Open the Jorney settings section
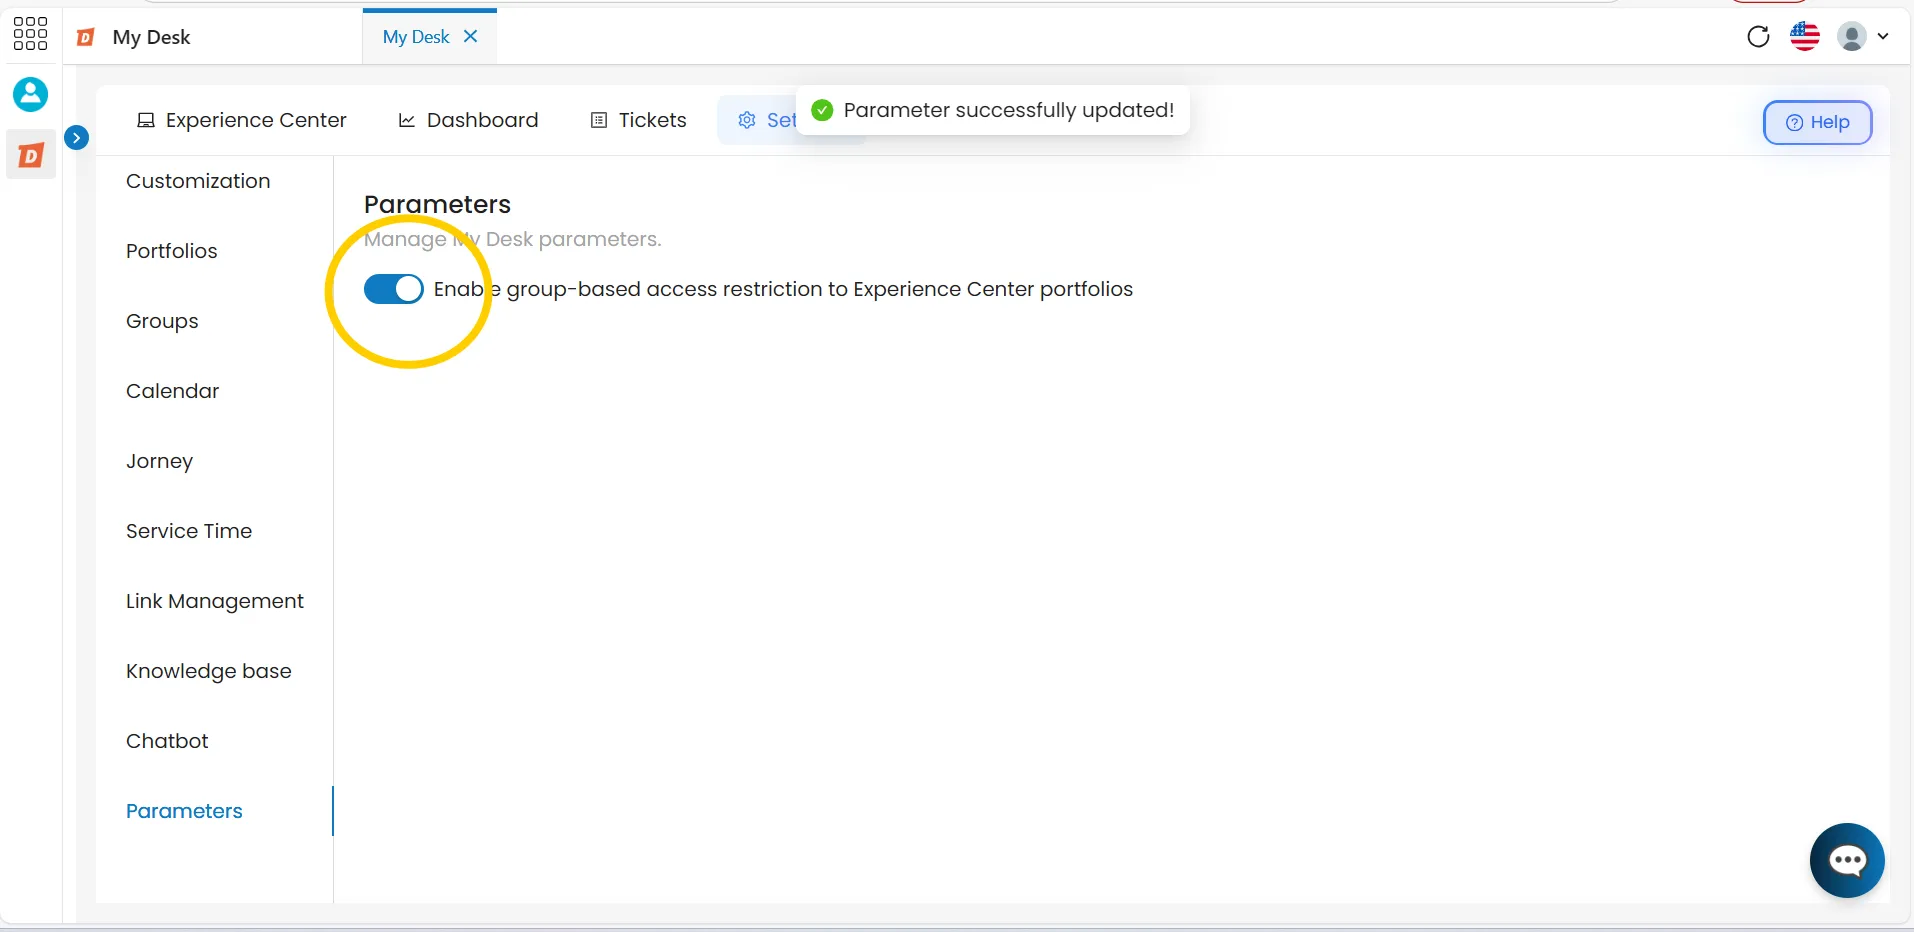This screenshot has width=1914, height=932. click(159, 461)
